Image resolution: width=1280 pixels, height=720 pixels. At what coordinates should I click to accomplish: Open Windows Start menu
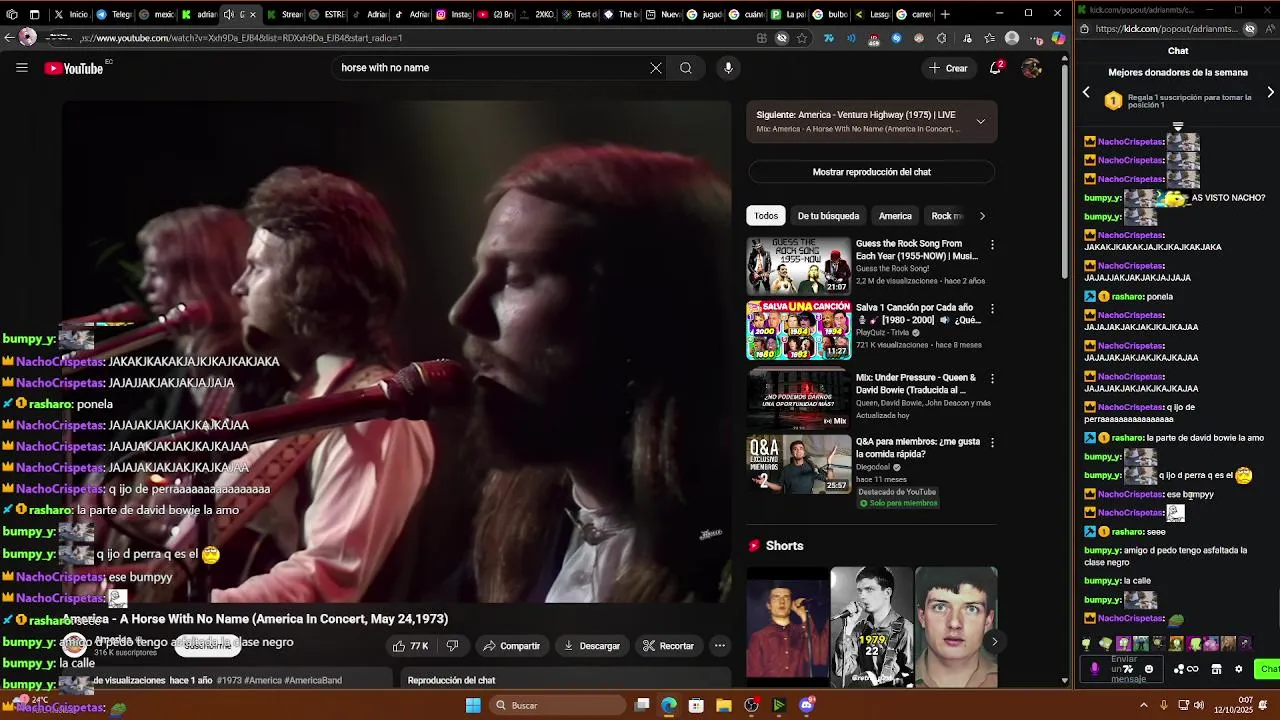tap(473, 706)
